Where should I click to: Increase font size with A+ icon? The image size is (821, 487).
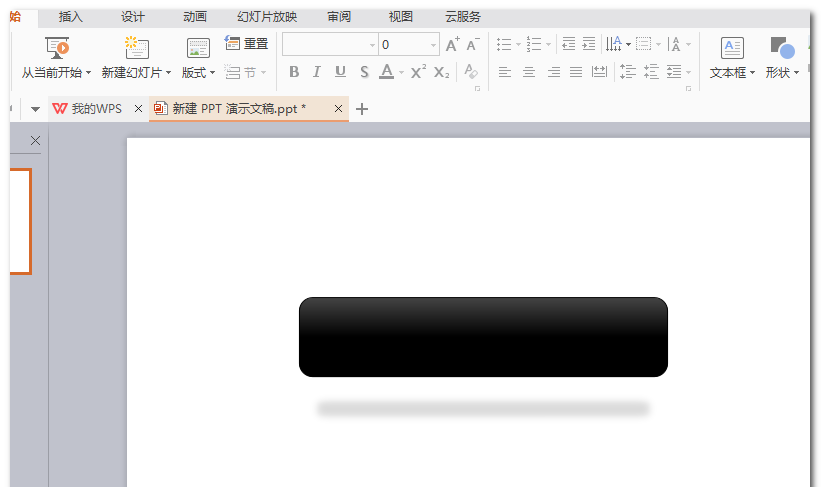(x=453, y=45)
